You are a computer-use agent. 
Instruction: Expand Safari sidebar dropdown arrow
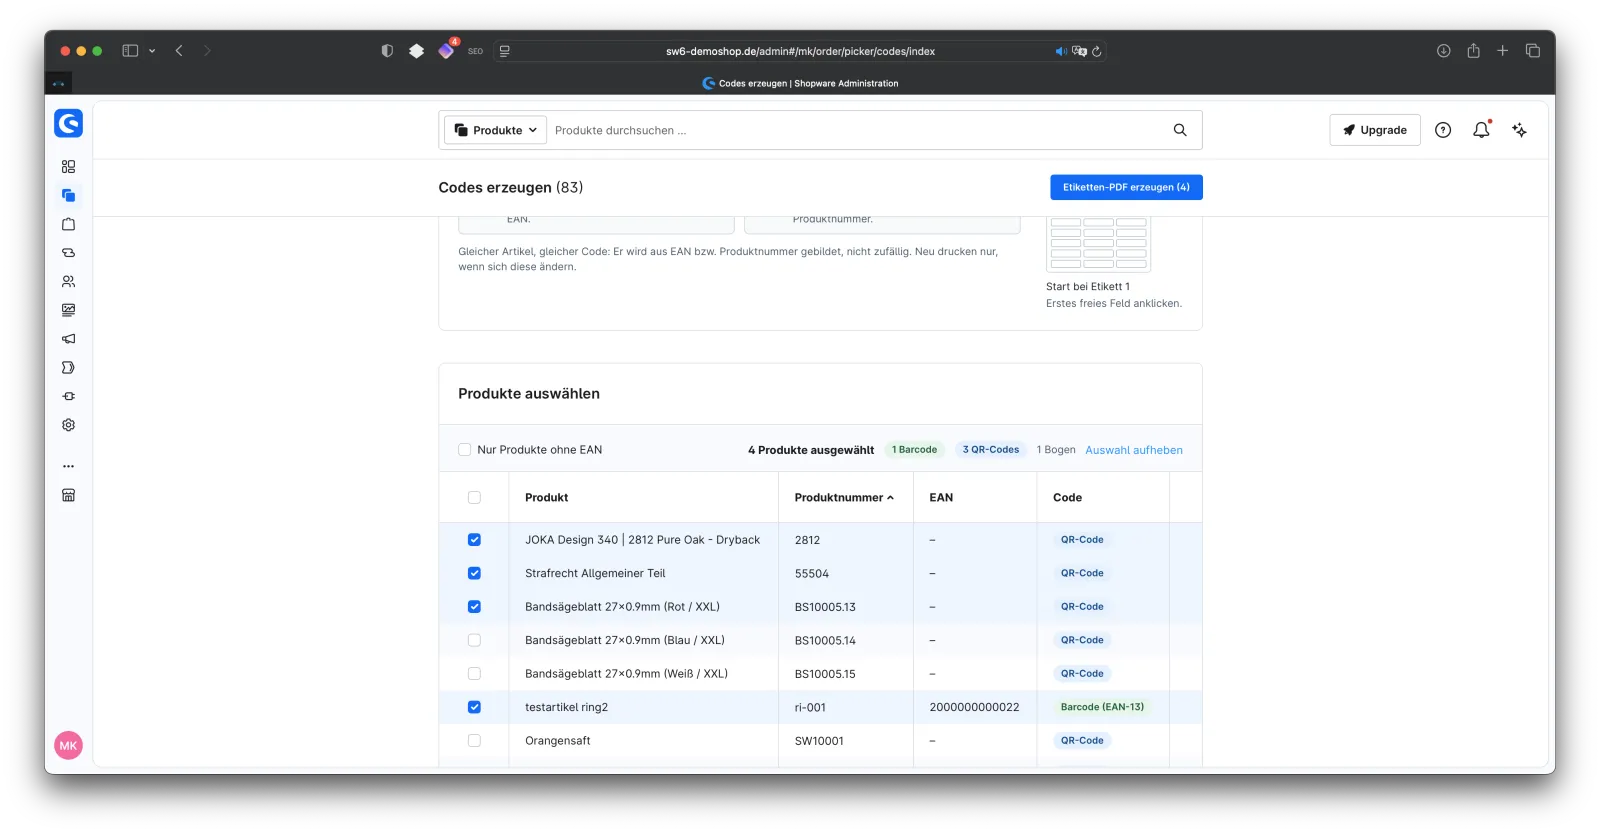tap(152, 51)
